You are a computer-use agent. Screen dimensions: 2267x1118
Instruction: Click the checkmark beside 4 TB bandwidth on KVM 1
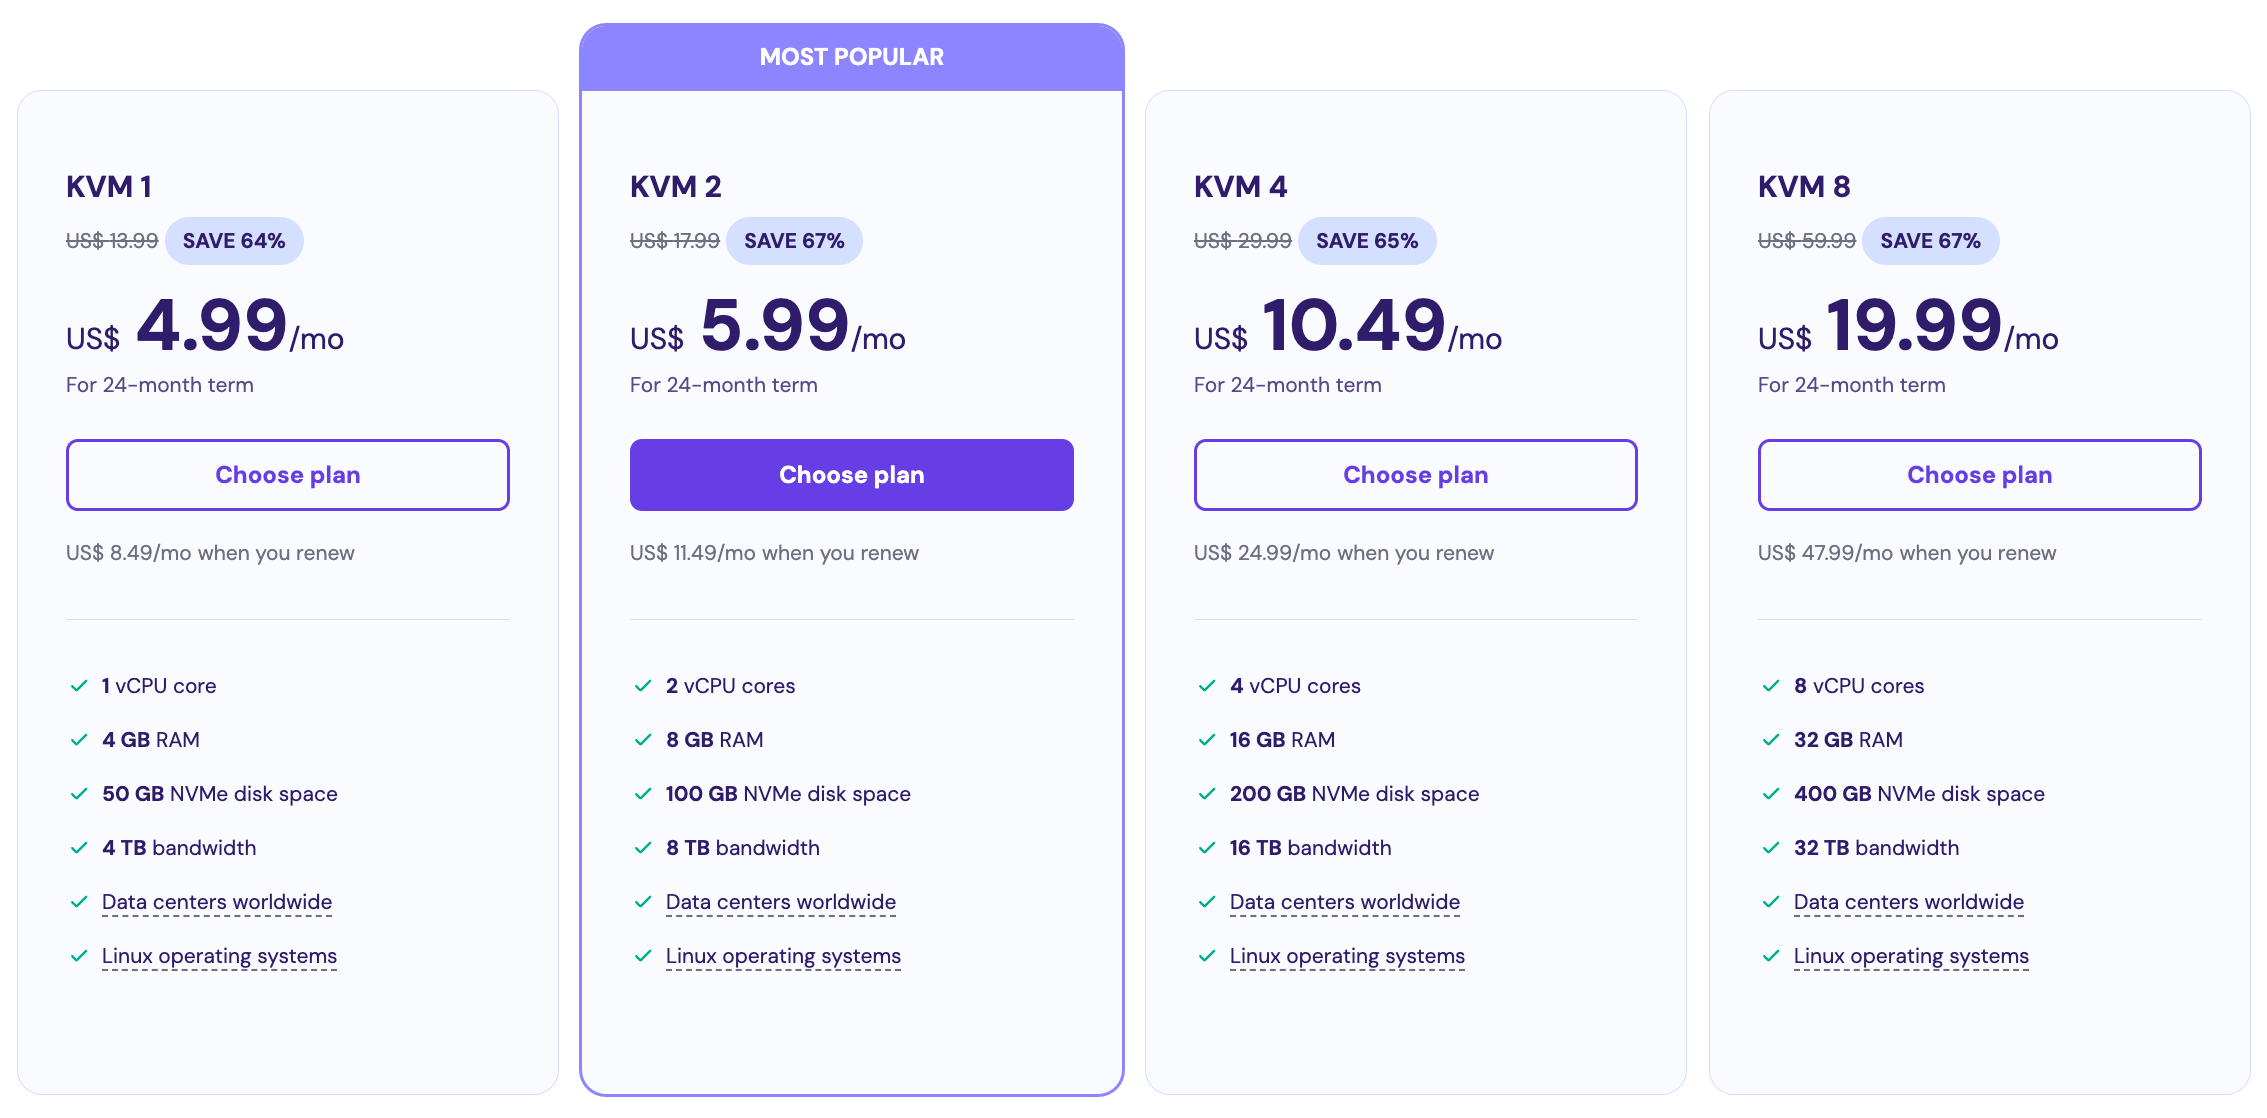pos(78,848)
